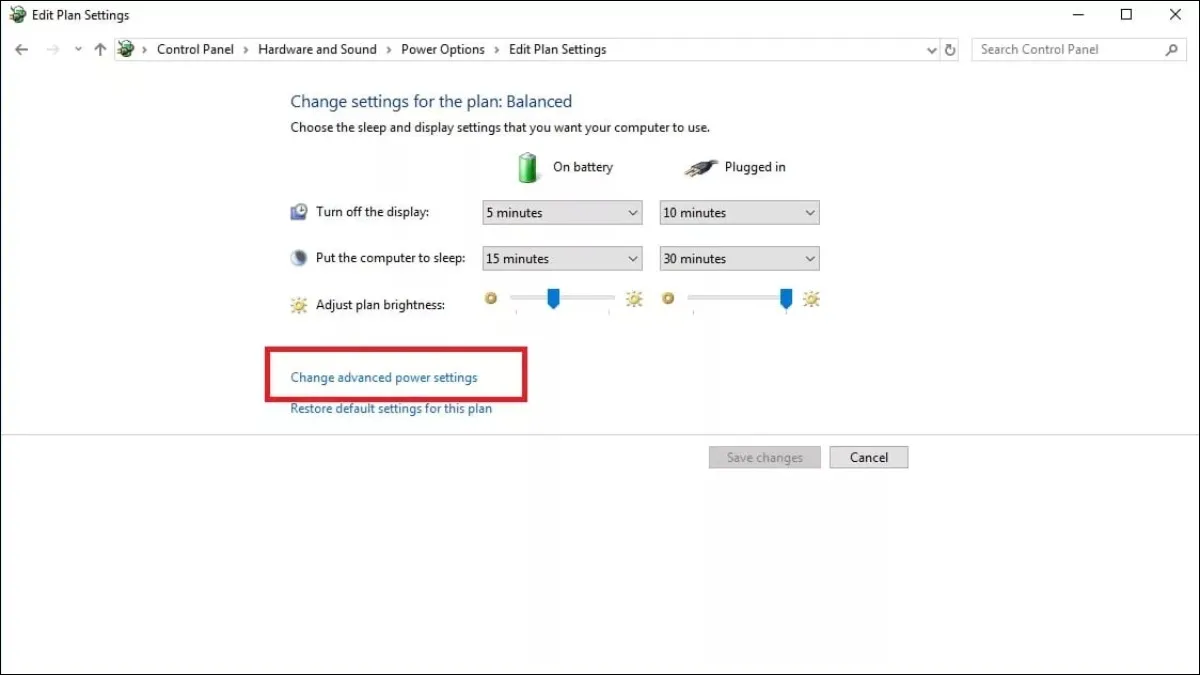Select Power Options in the breadcrumb
The width and height of the screenshot is (1200, 675).
[442, 49]
